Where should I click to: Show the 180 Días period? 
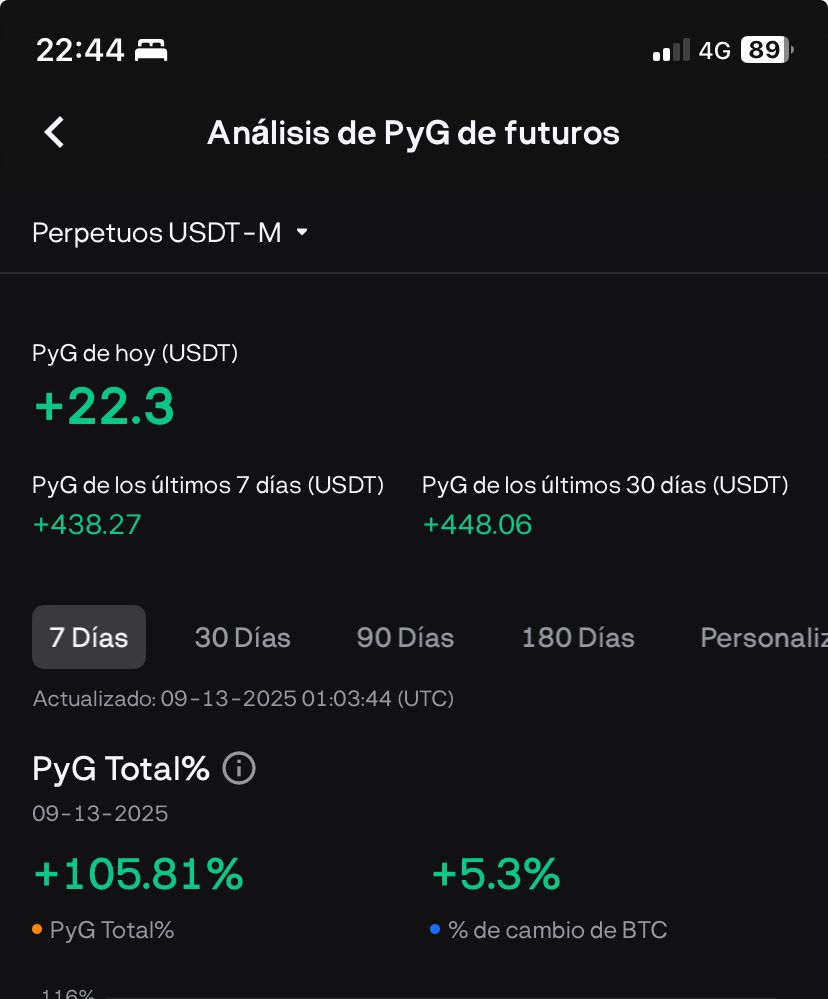pyautogui.click(x=578, y=637)
